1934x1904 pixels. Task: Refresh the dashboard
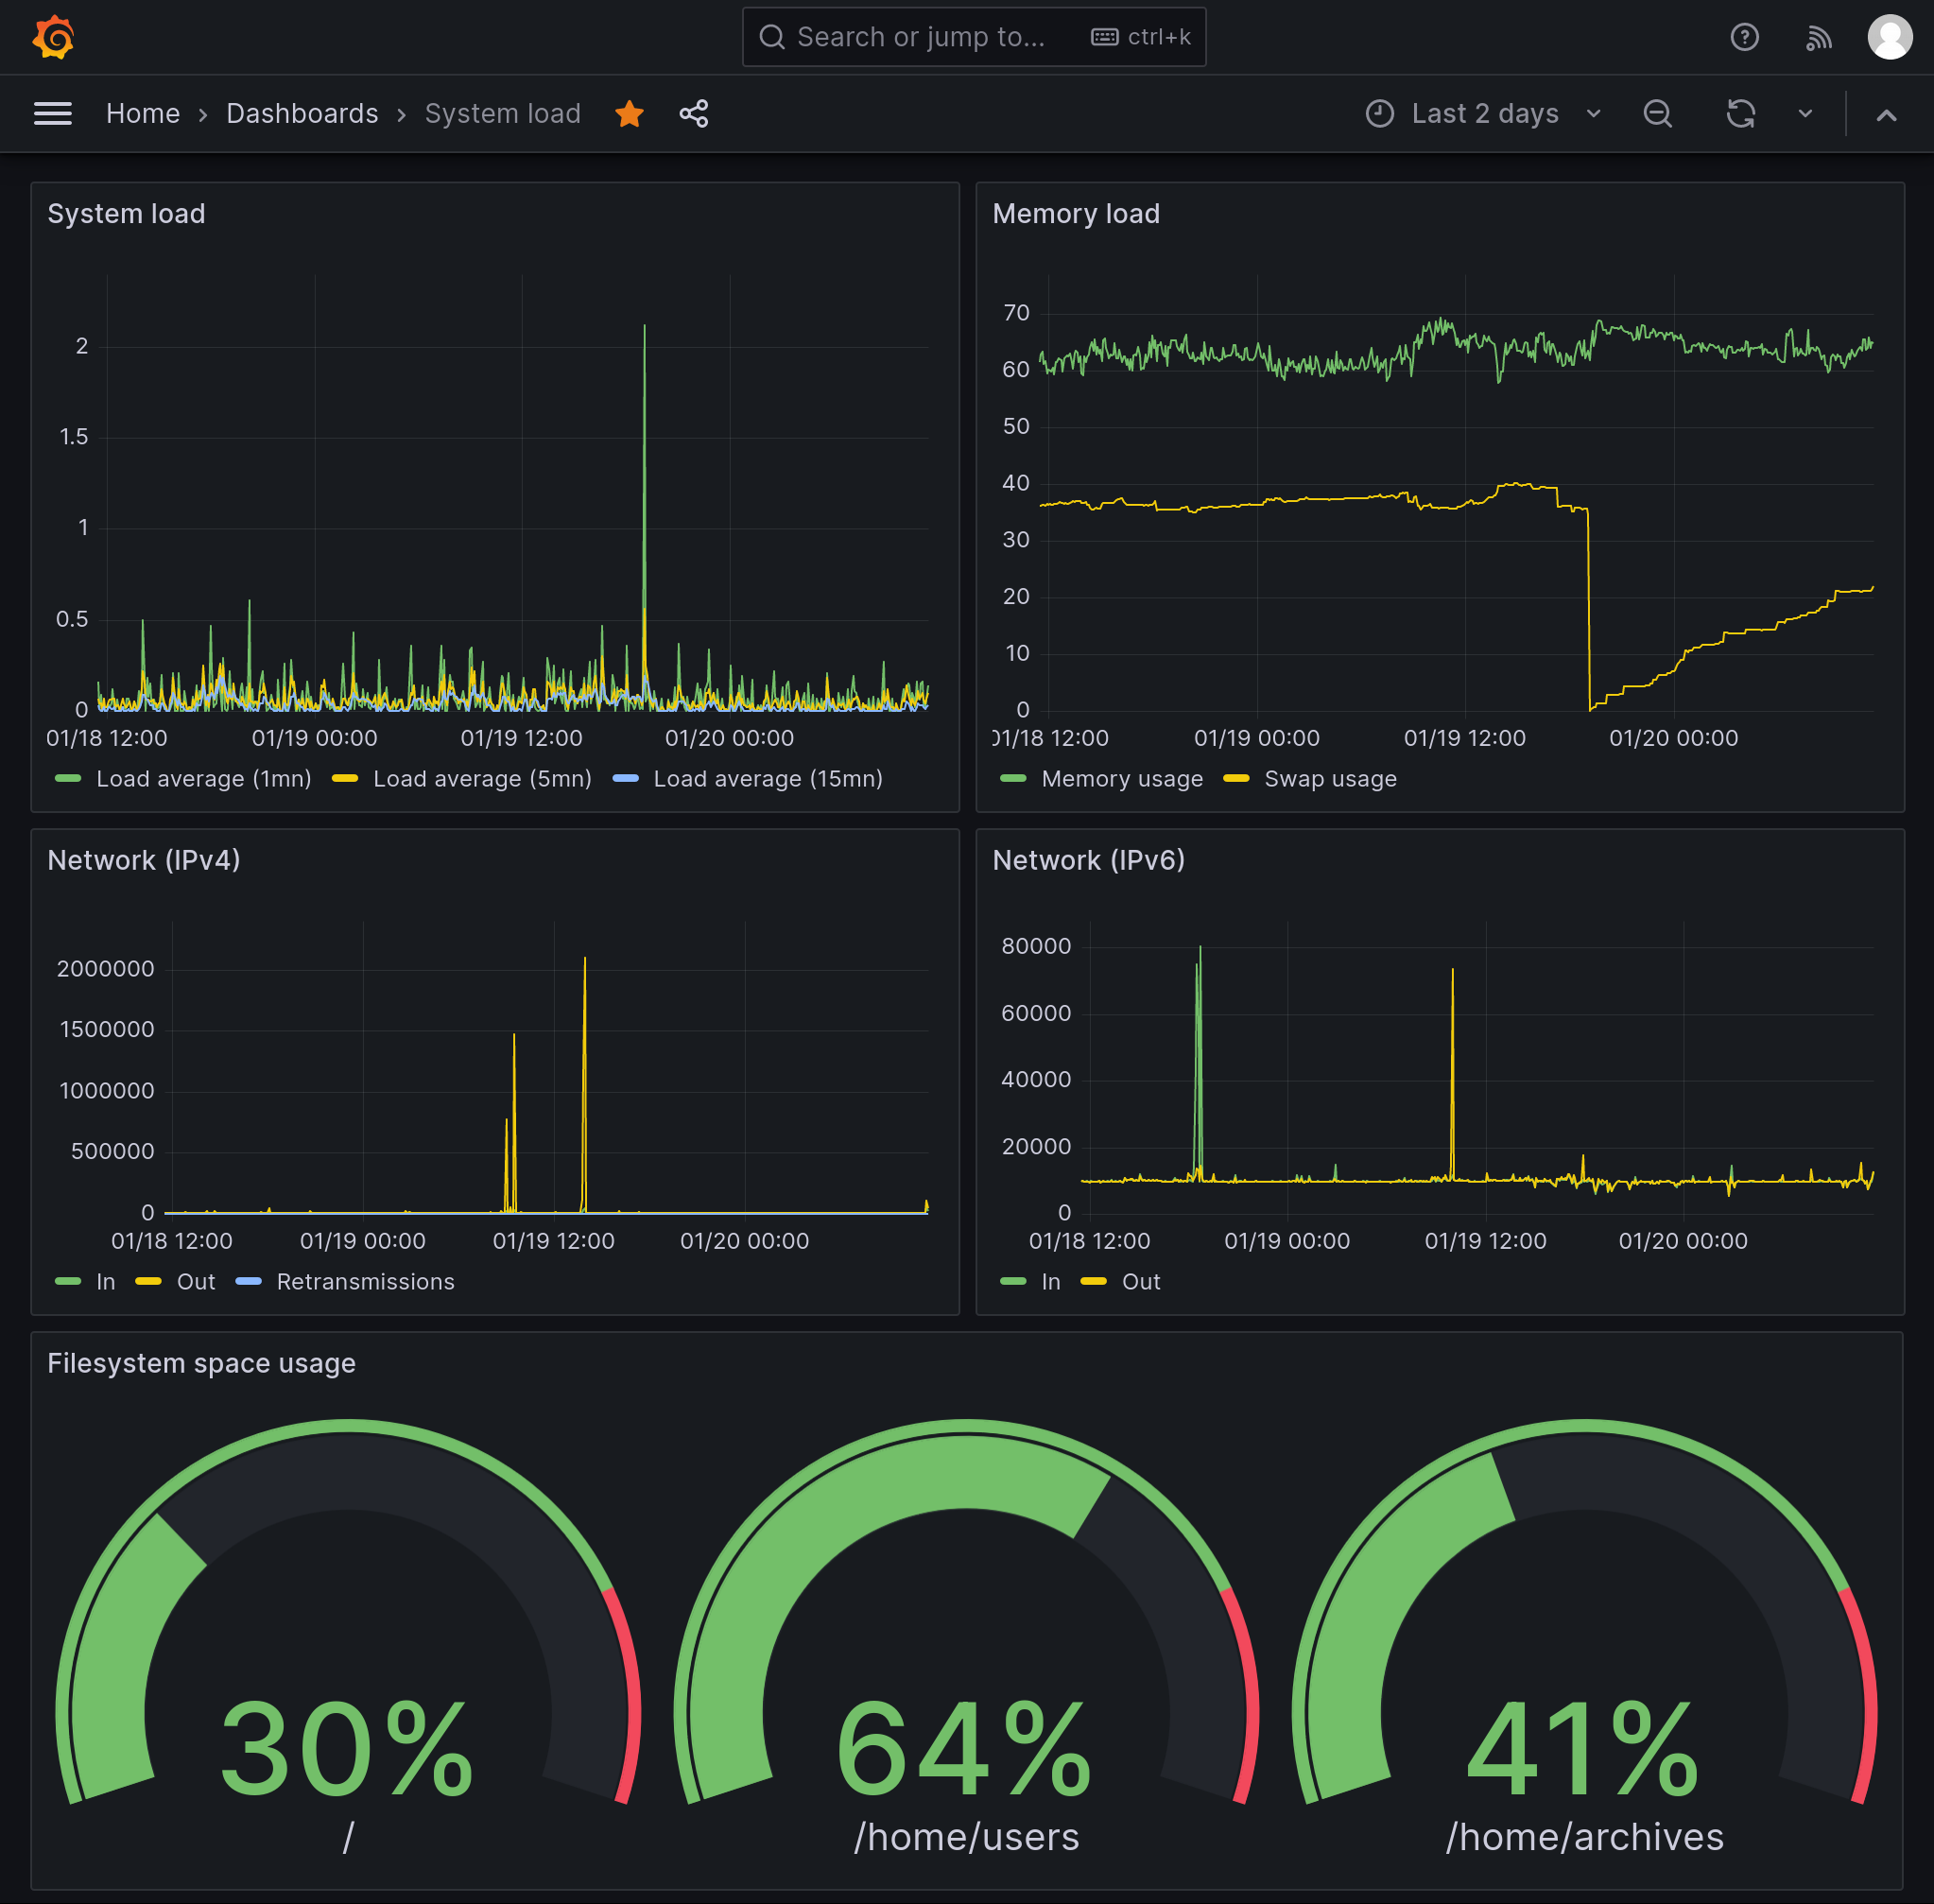click(1740, 114)
